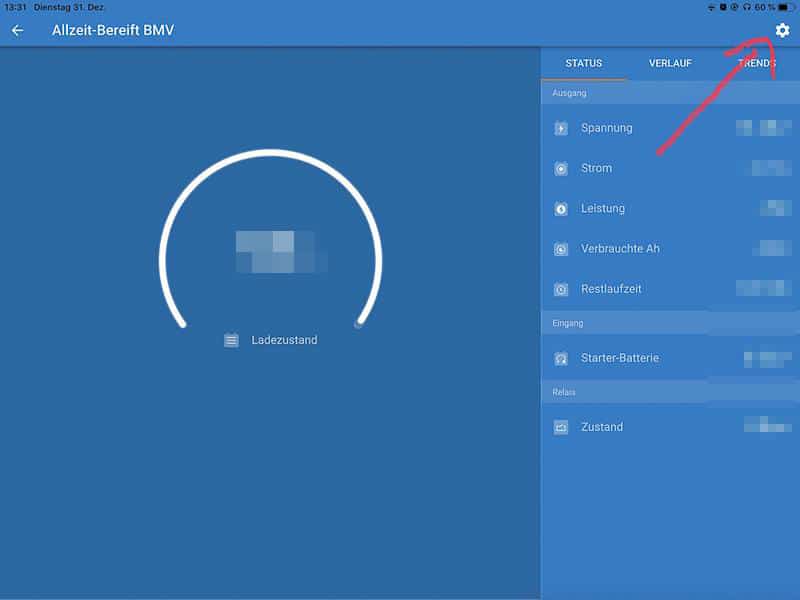This screenshot has height=600, width=800.
Task: Click the Restlaufzeit clock icon
Action: click(561, 290)
